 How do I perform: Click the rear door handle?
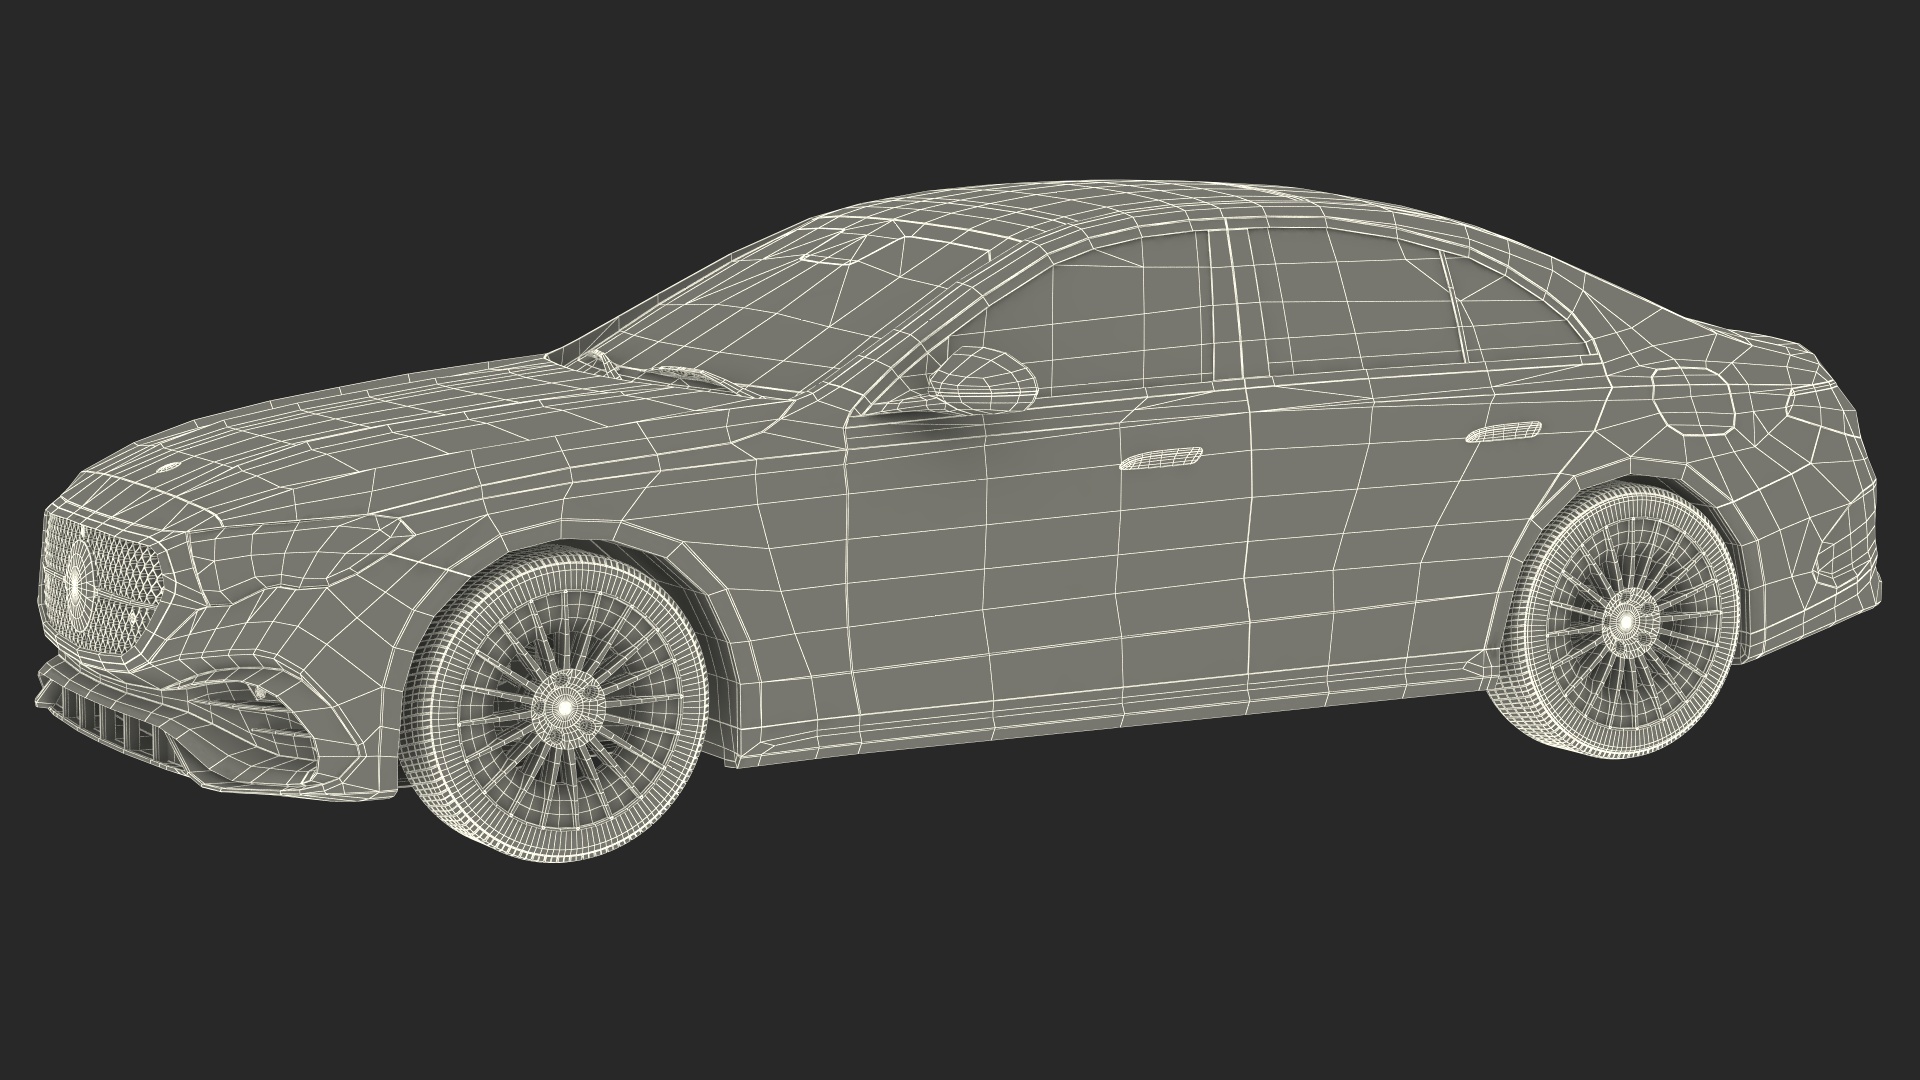pyautogui.click(x=1503, y=433)
